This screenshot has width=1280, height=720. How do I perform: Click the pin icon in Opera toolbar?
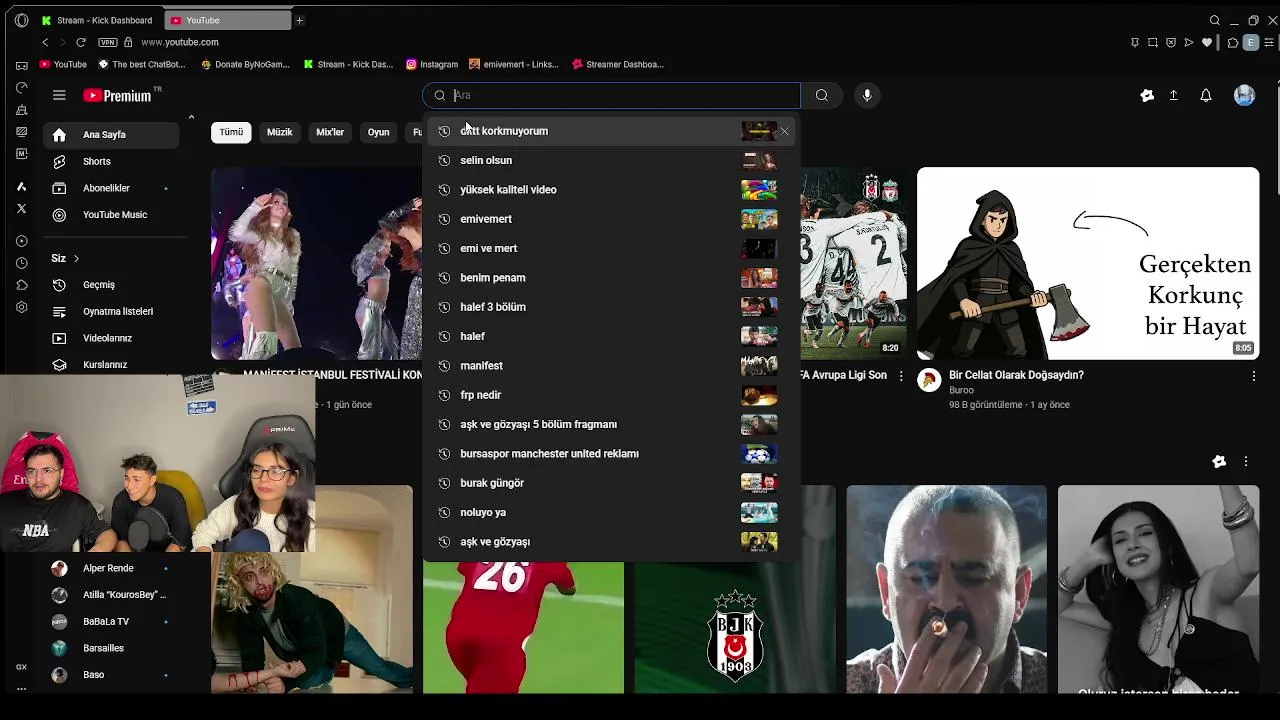[1135, 42]
